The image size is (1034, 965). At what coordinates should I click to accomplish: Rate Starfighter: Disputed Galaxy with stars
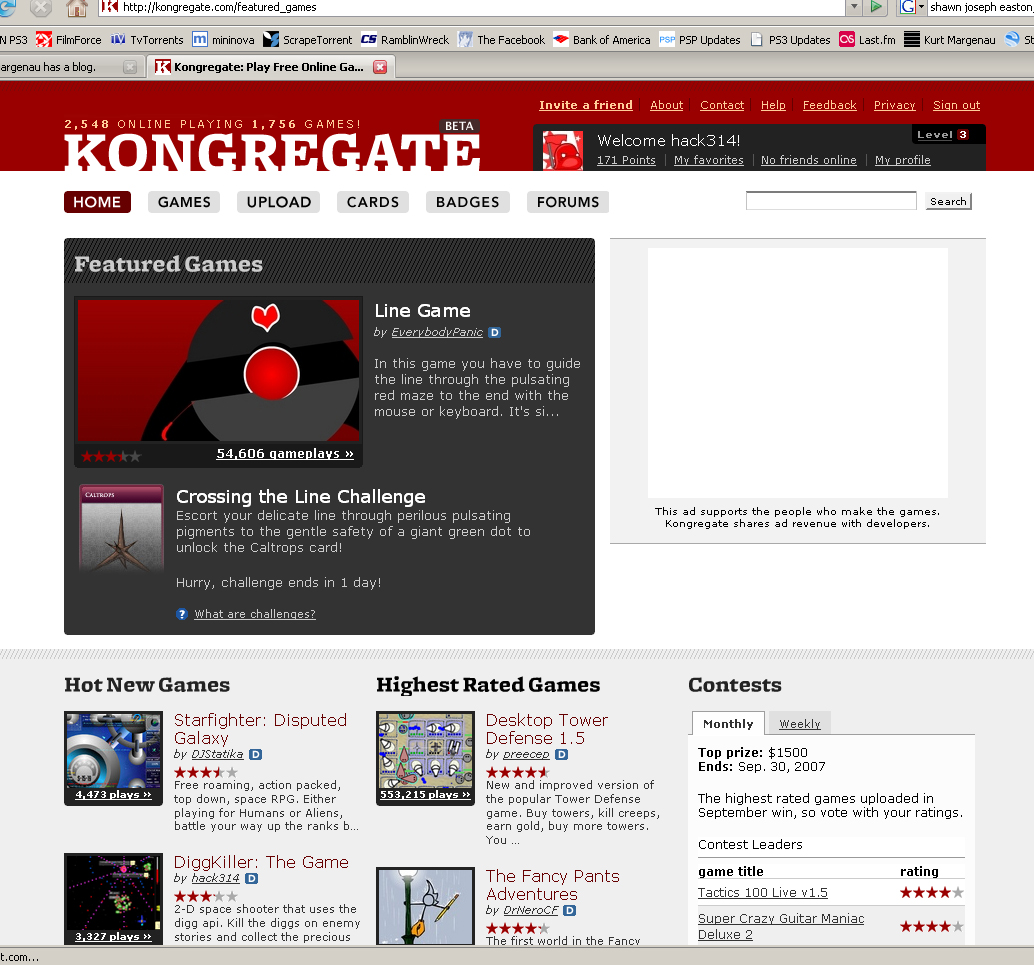206,772
